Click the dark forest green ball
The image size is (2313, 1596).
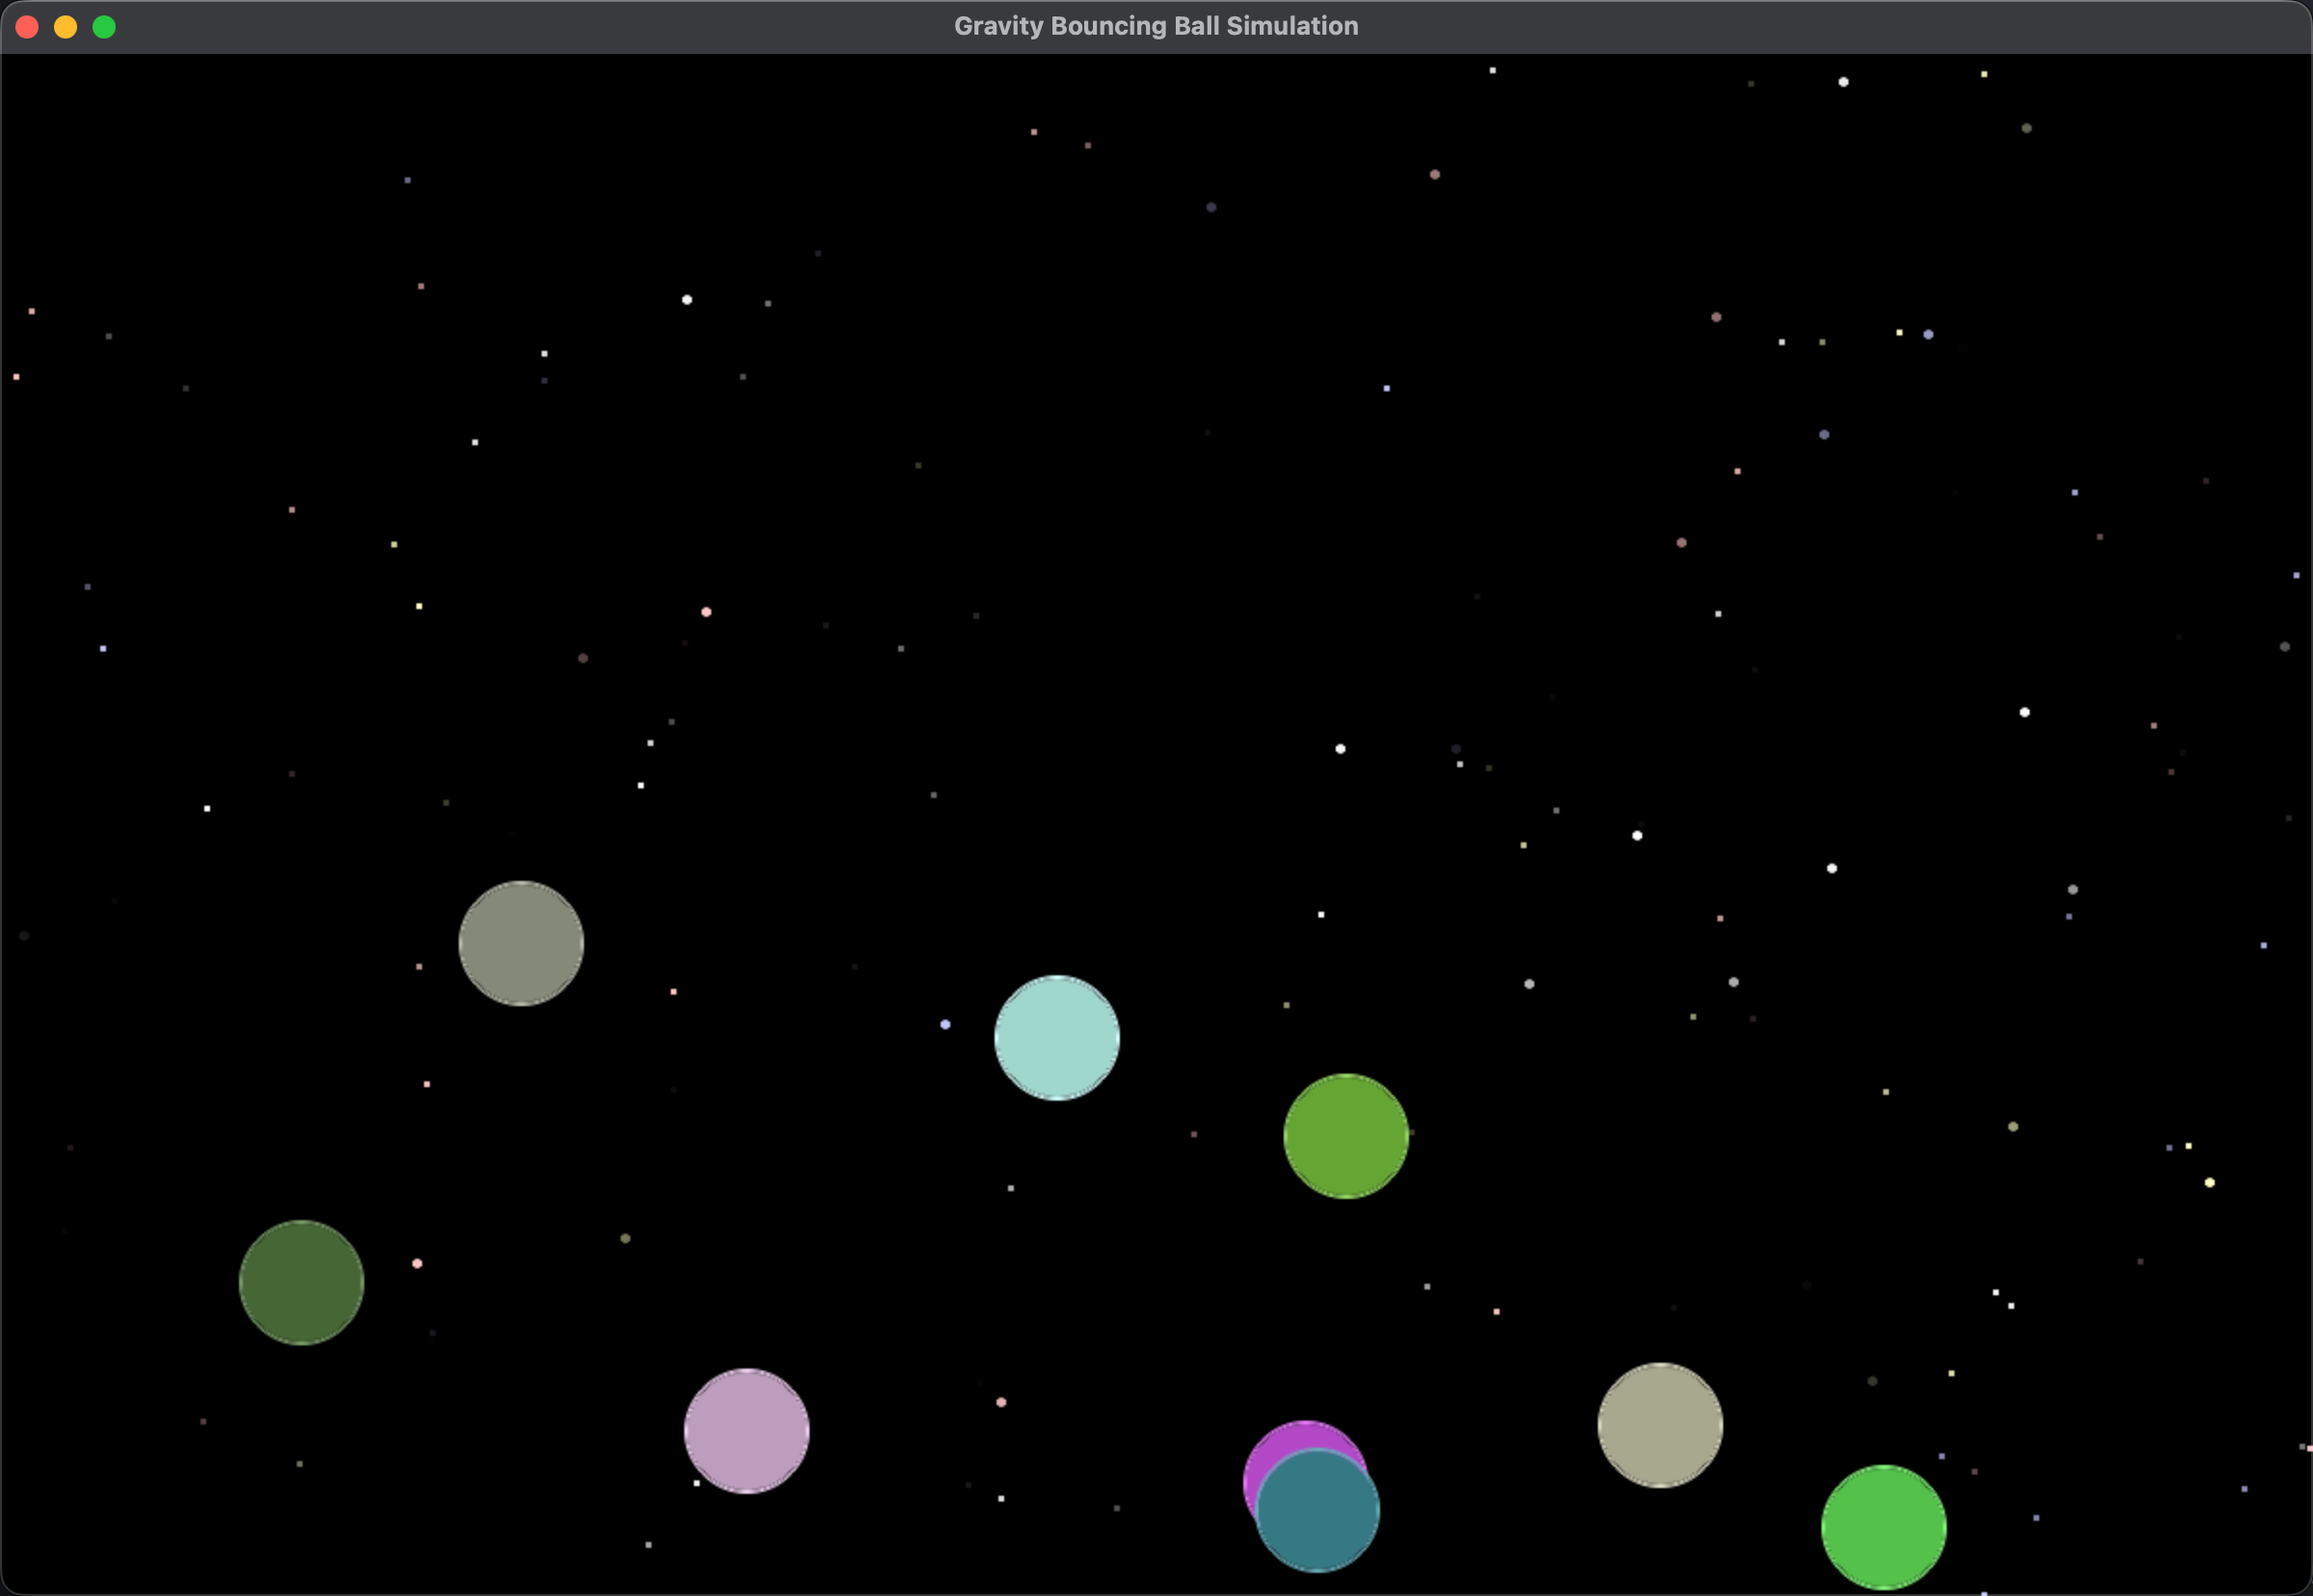pos(301,1282)
